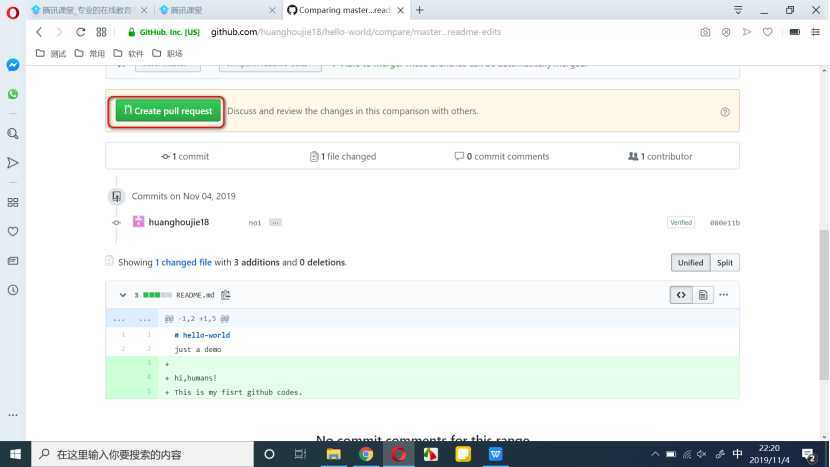Display the source diff with the code icon

pyautogui.click(x=681, y=295)
